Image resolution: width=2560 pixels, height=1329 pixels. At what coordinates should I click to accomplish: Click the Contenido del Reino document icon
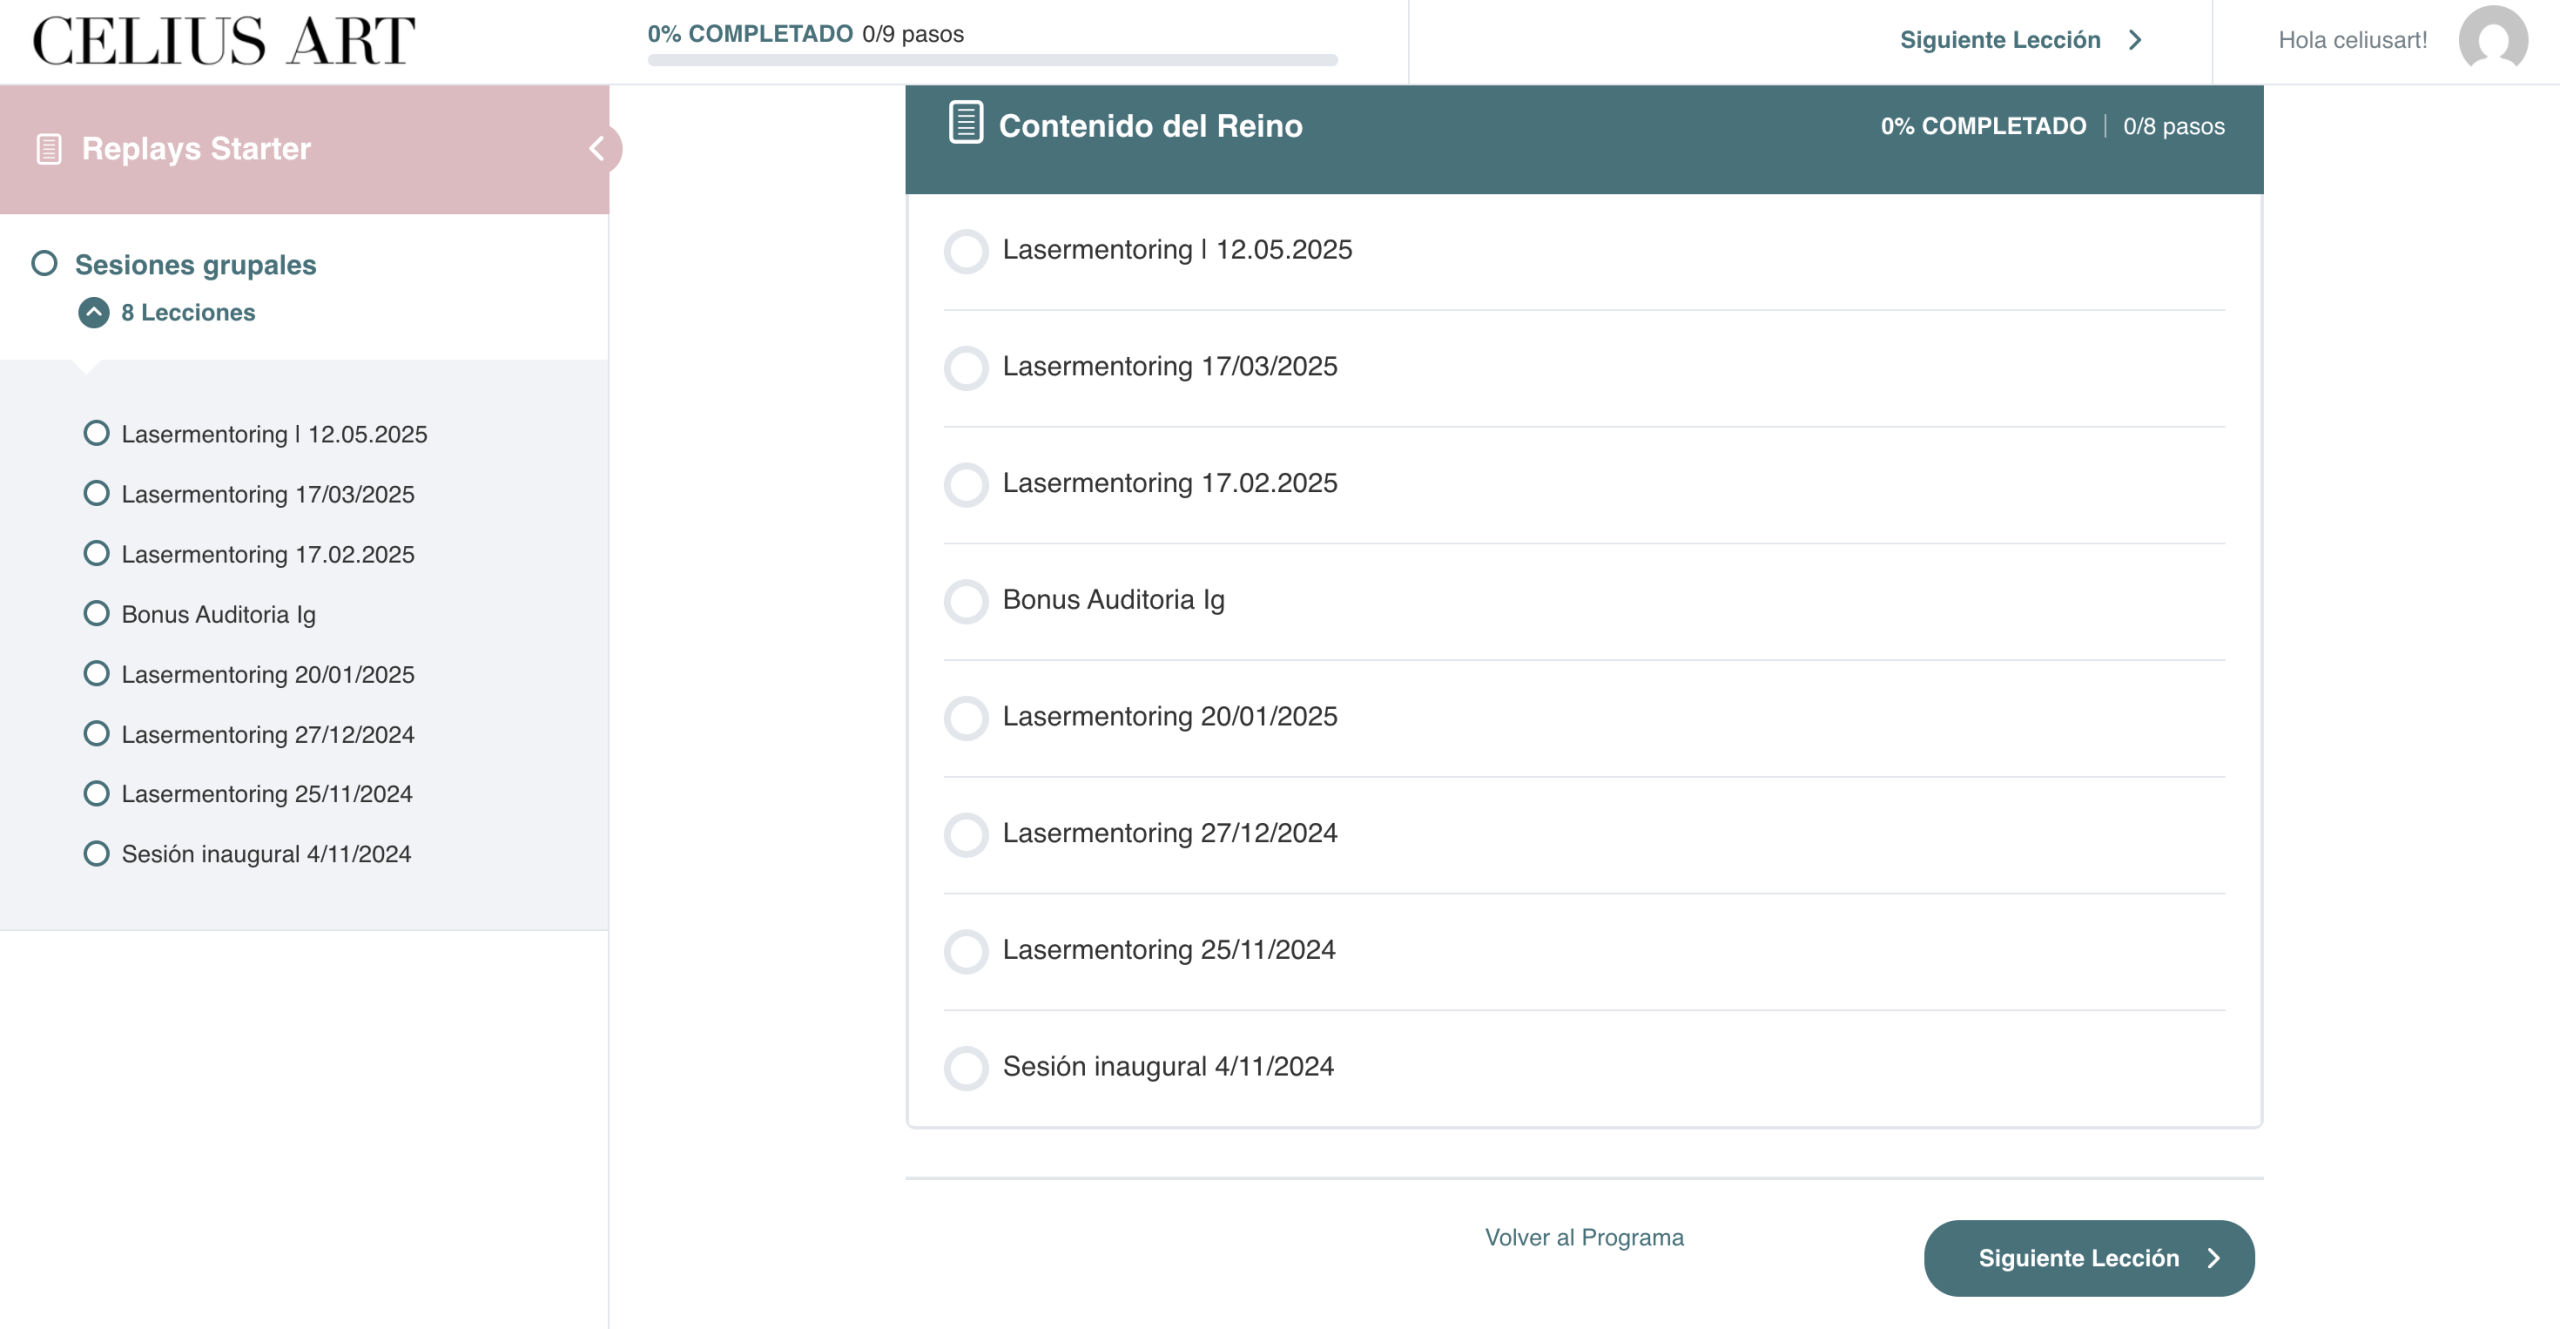[x=965, y=123]
